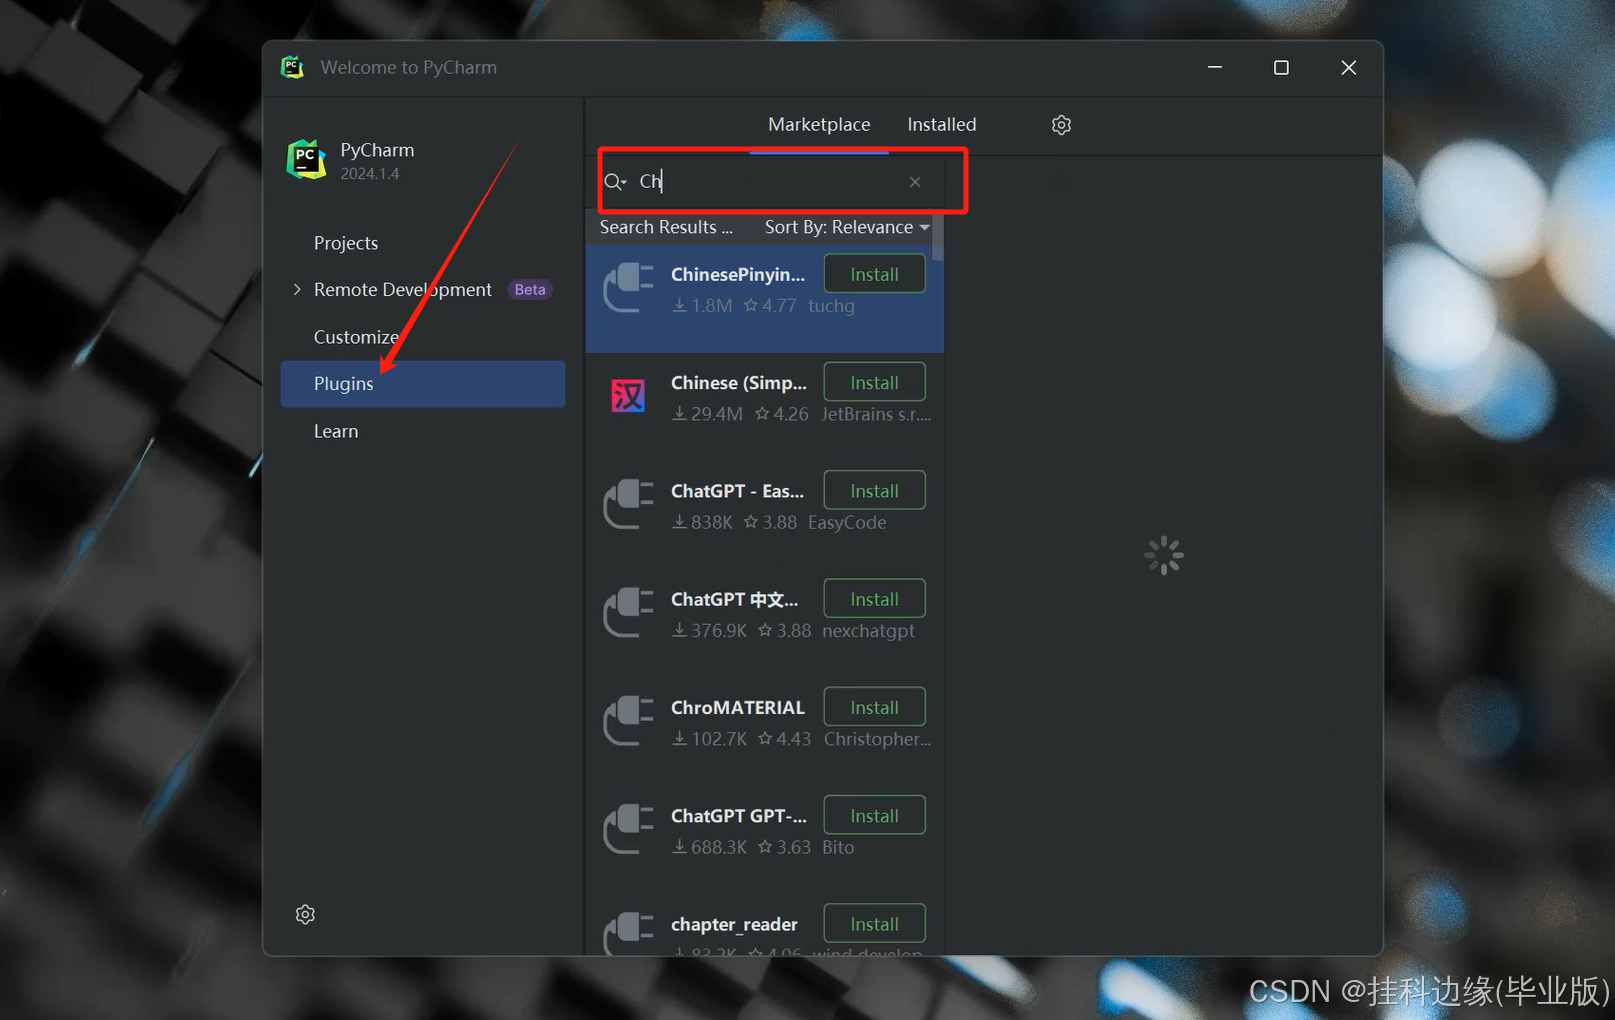The image size is (1615, 1020).
Task: Click the plugin list scrollbar thumb
Action: click(938, 237)
